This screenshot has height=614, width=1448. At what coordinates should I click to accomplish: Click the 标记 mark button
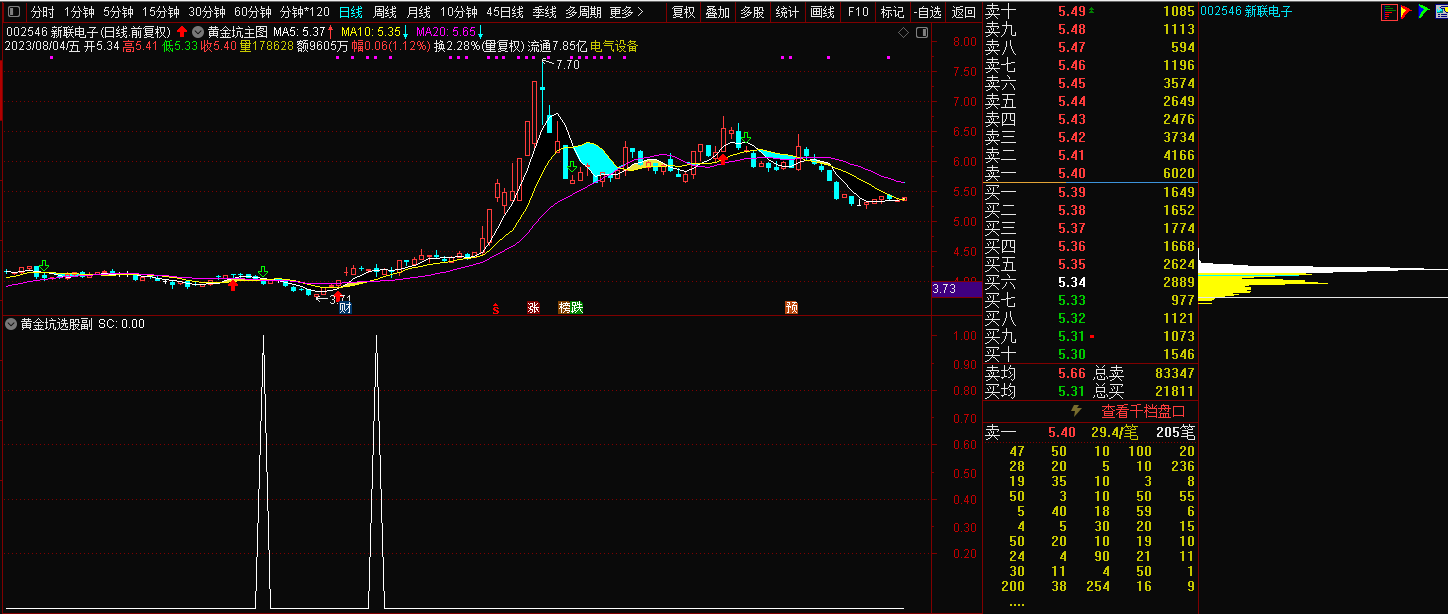pos(892,13)
